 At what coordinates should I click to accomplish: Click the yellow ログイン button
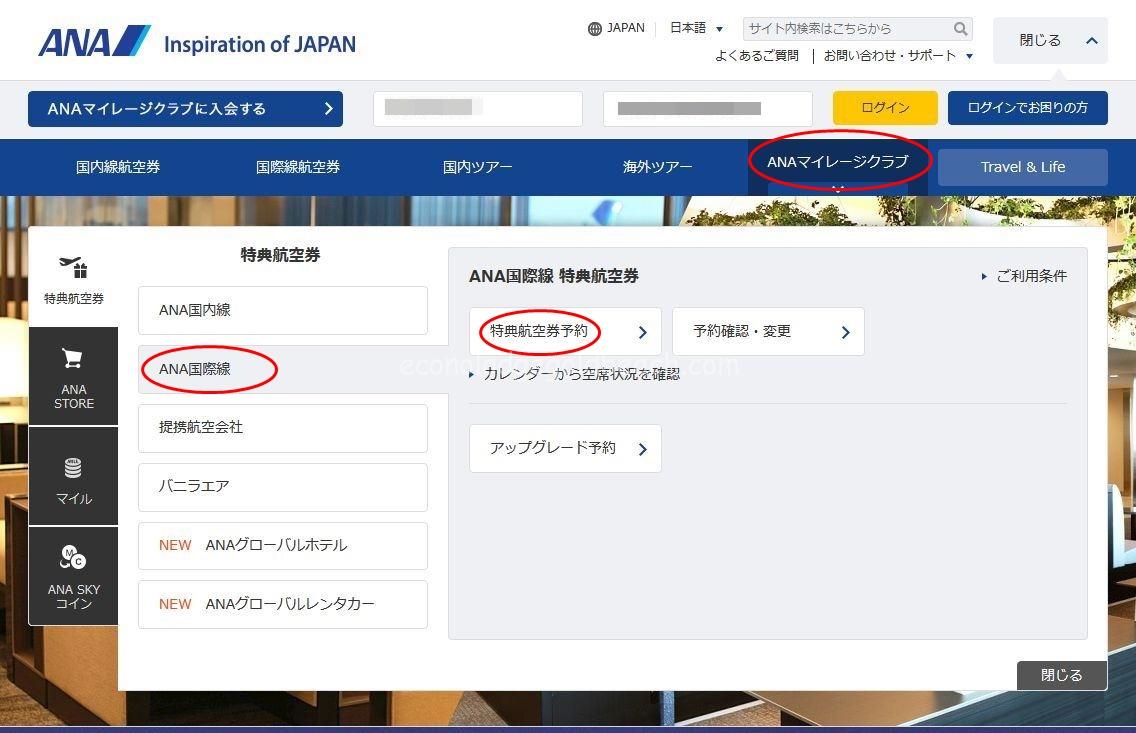click(x=885, y=108)
